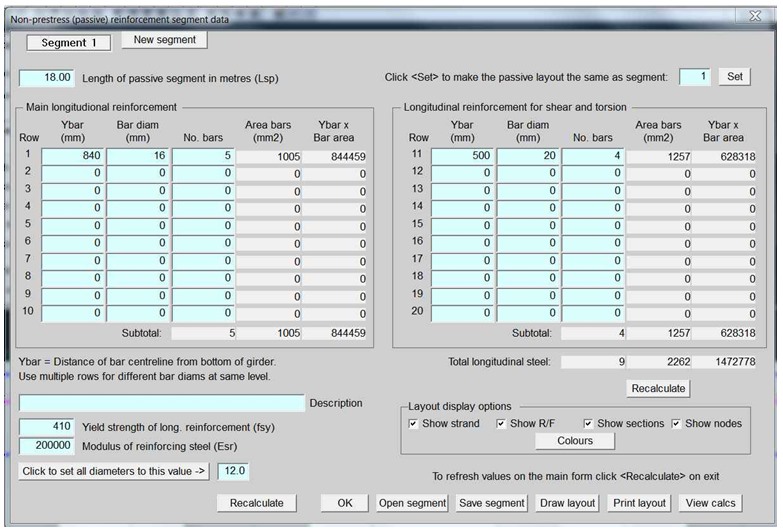Click total longitudinal steel bar count 9
Viewport: 783px width, 532px height.
click(593, 362)
